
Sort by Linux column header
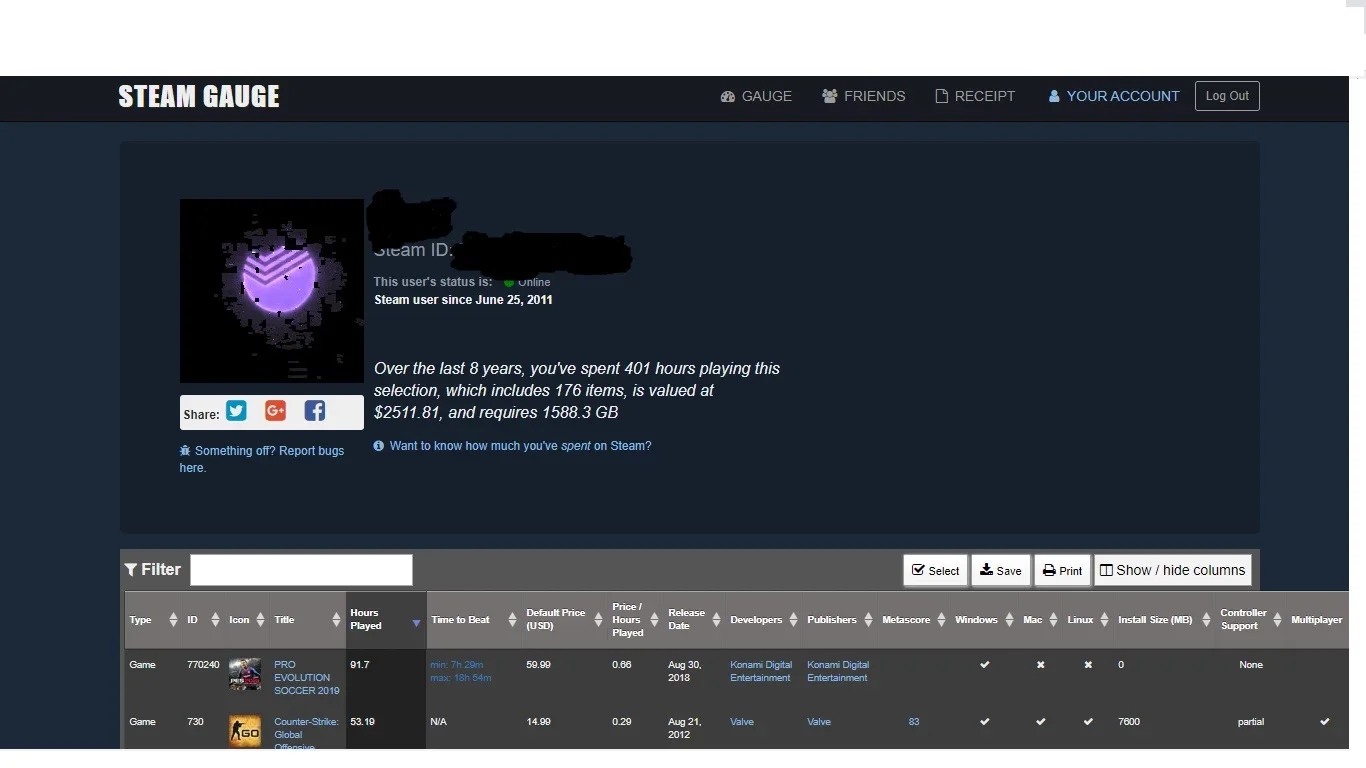(1088, 620)
